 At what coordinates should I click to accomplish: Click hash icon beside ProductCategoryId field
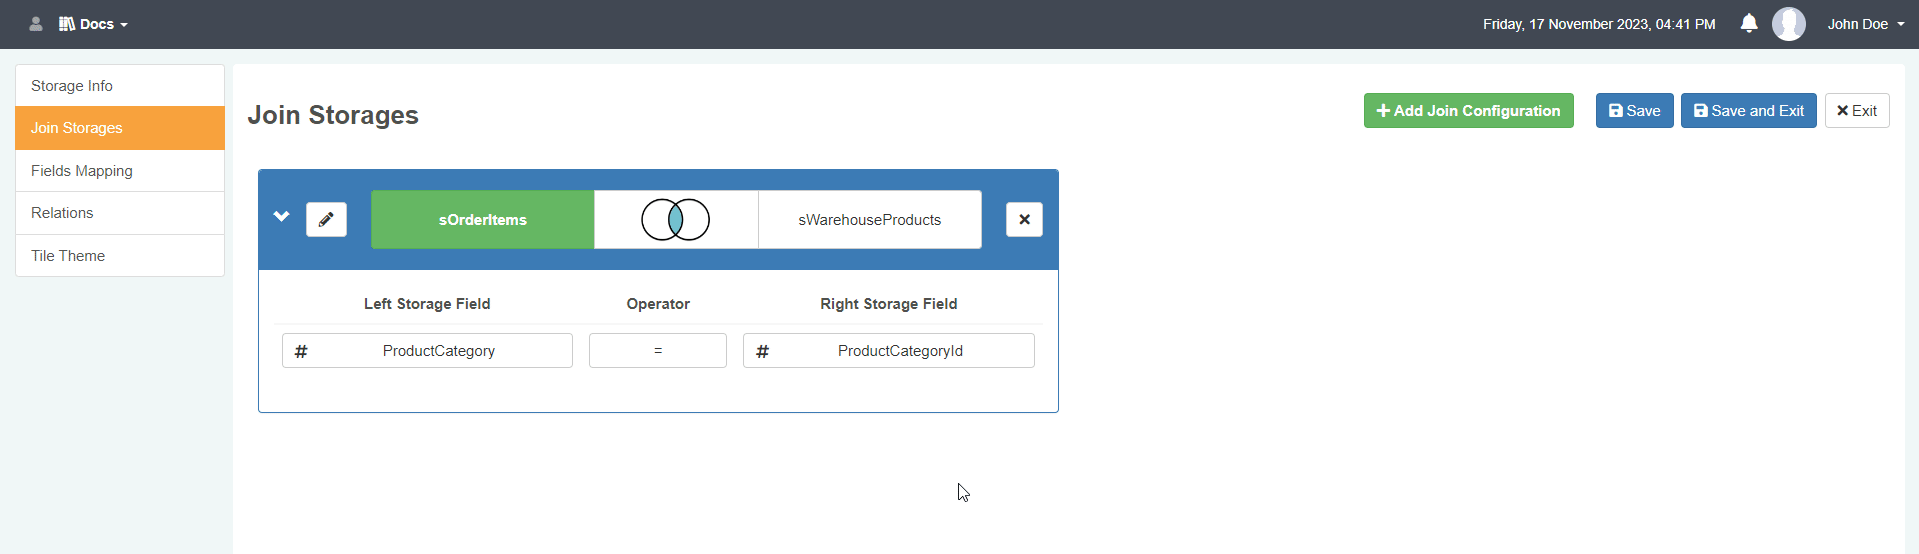pyautogui.click(x=762, y=351)
